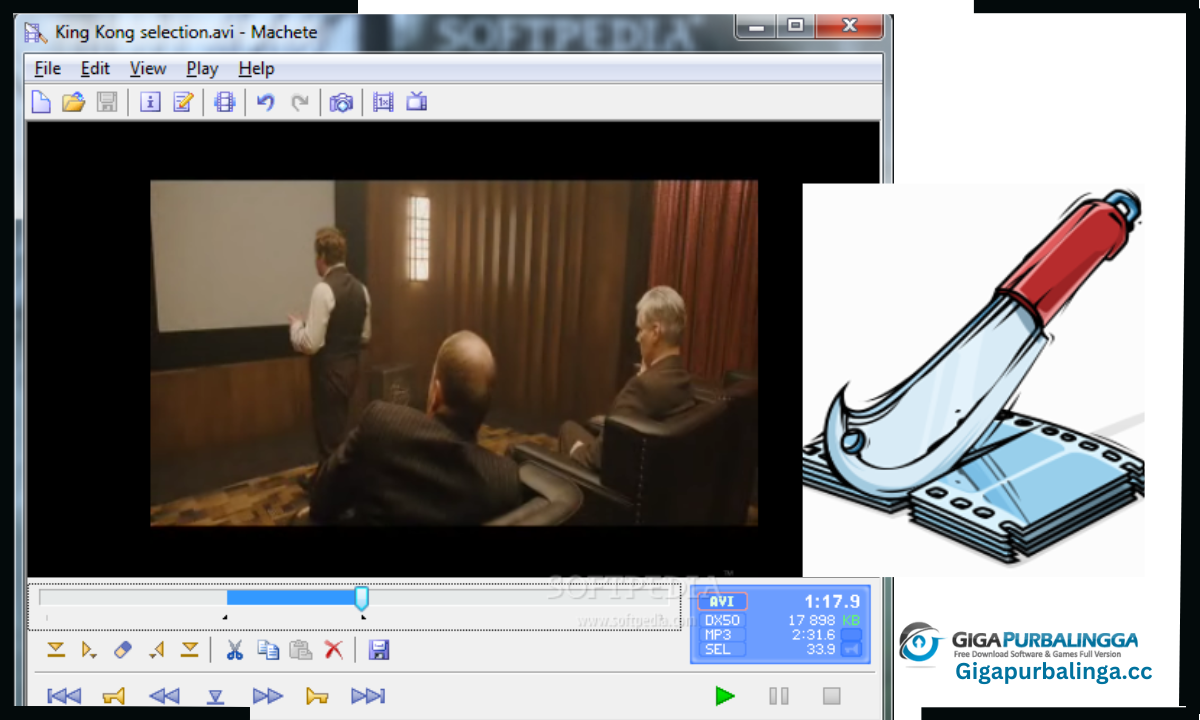Click the Stop button
The width and height of the screenshot is (1200, 720).
coord(831,696)
